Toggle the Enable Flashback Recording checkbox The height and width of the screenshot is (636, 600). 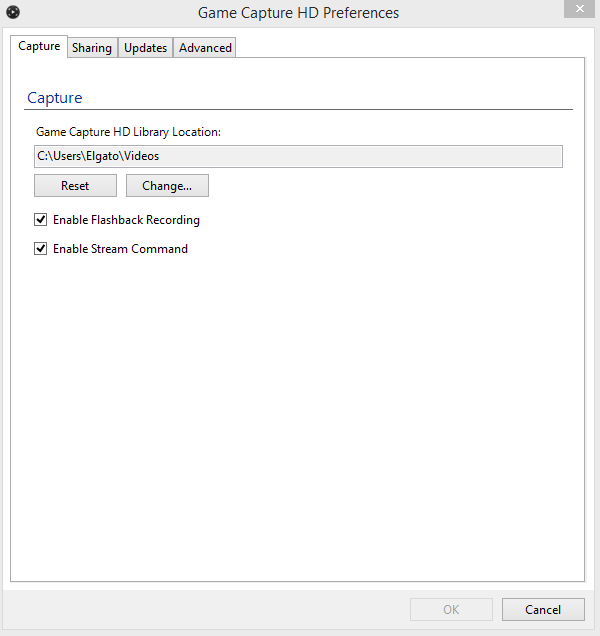point(41,220)
